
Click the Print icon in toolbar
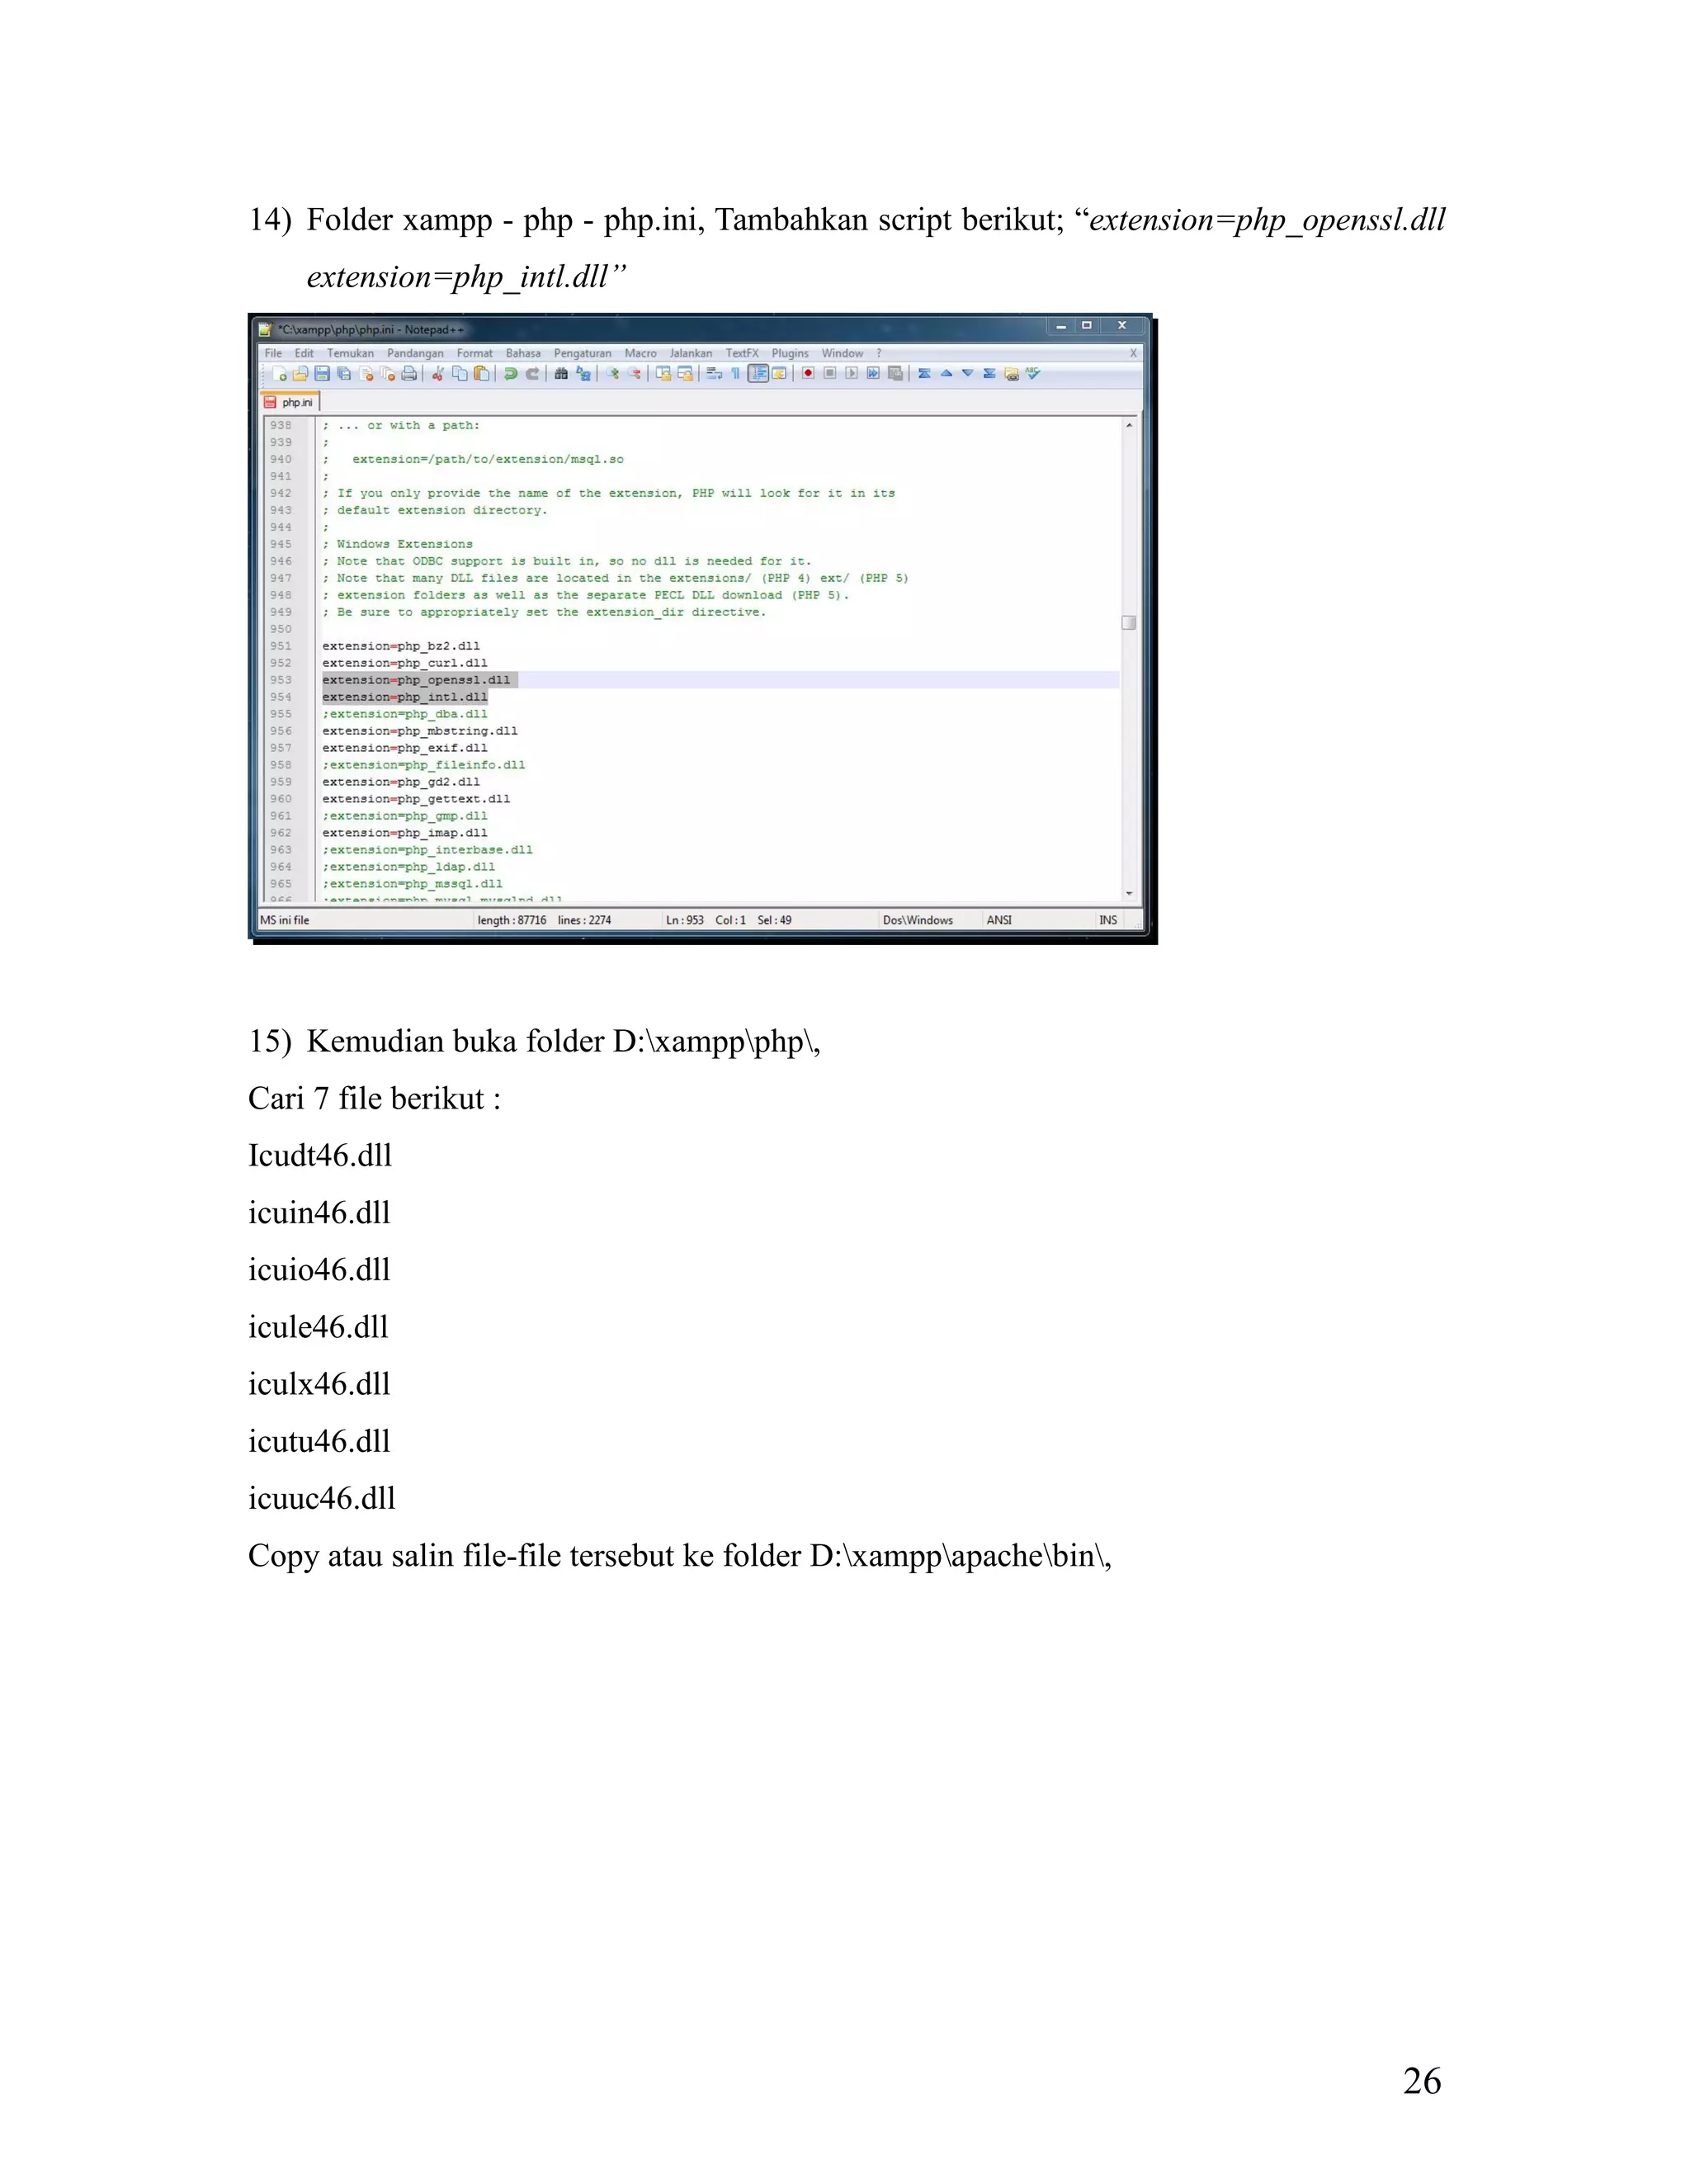click(409, 374)
